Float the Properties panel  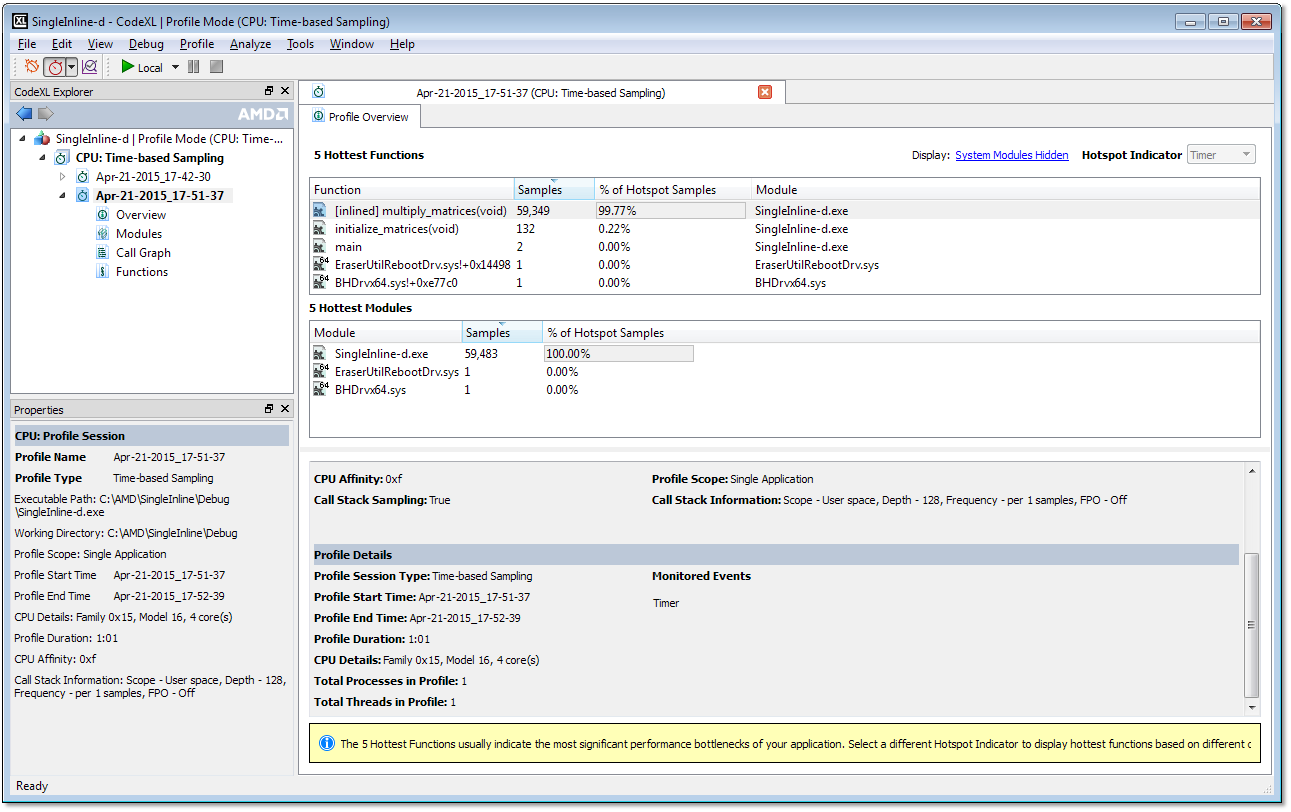[269, 409]
